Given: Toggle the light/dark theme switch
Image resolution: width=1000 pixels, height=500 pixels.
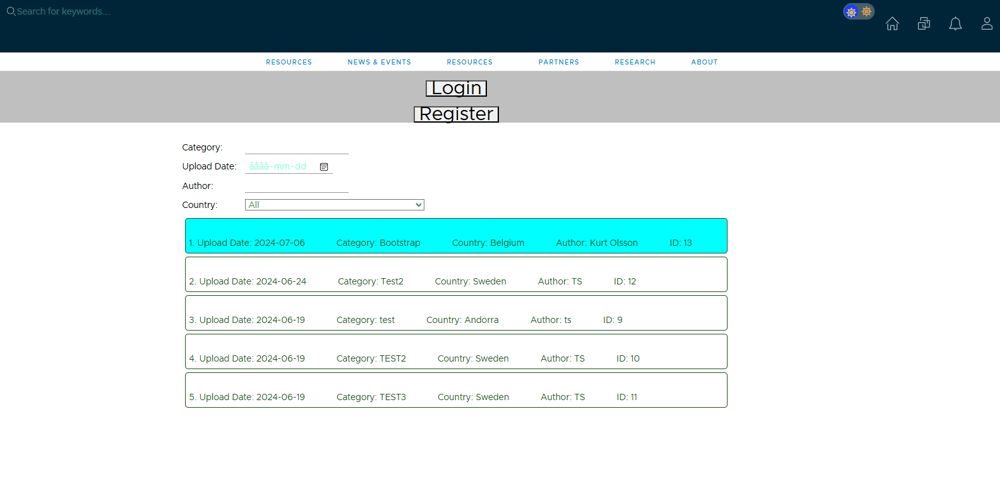Looking at the screenshot, I should click(x=858, y=12).
